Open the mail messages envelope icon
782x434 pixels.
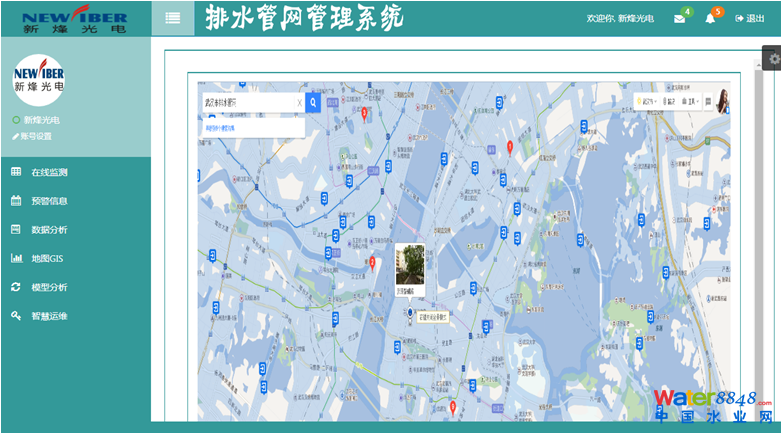click(680, 19)
